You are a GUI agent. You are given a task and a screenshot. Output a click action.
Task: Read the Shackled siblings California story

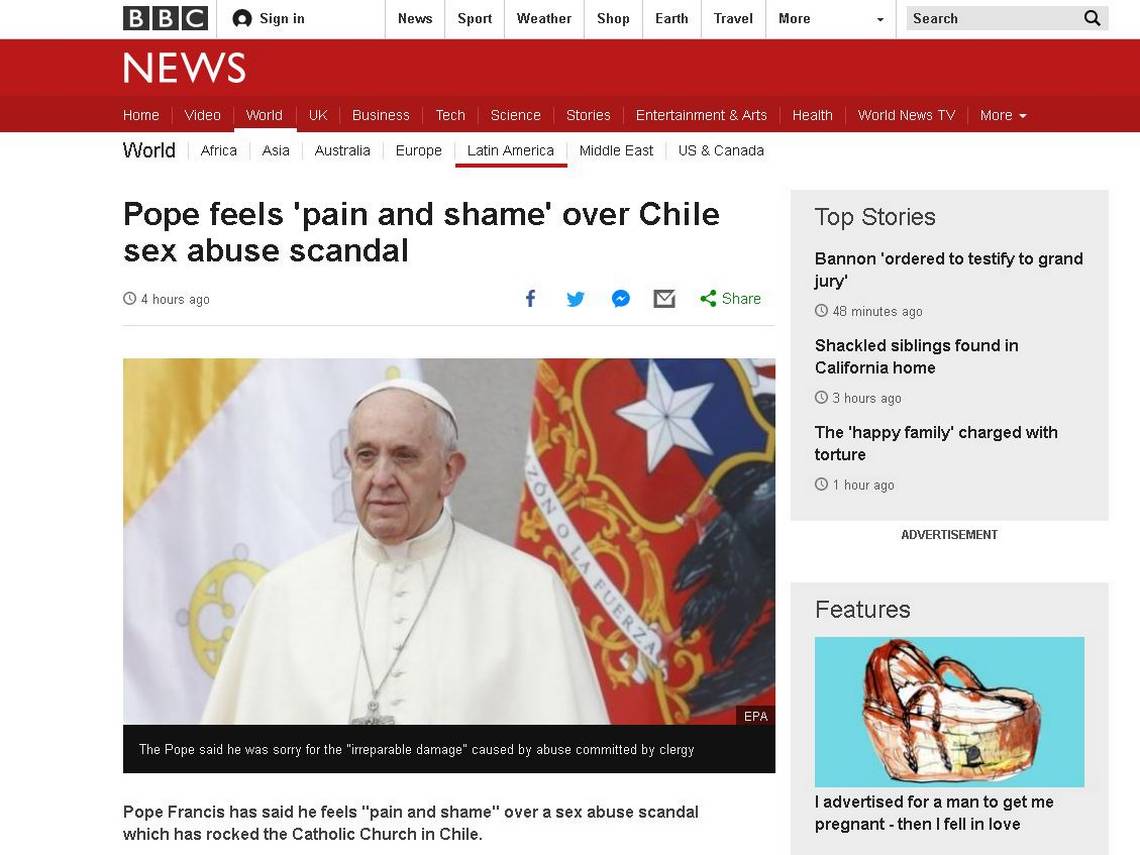(916, 356)
